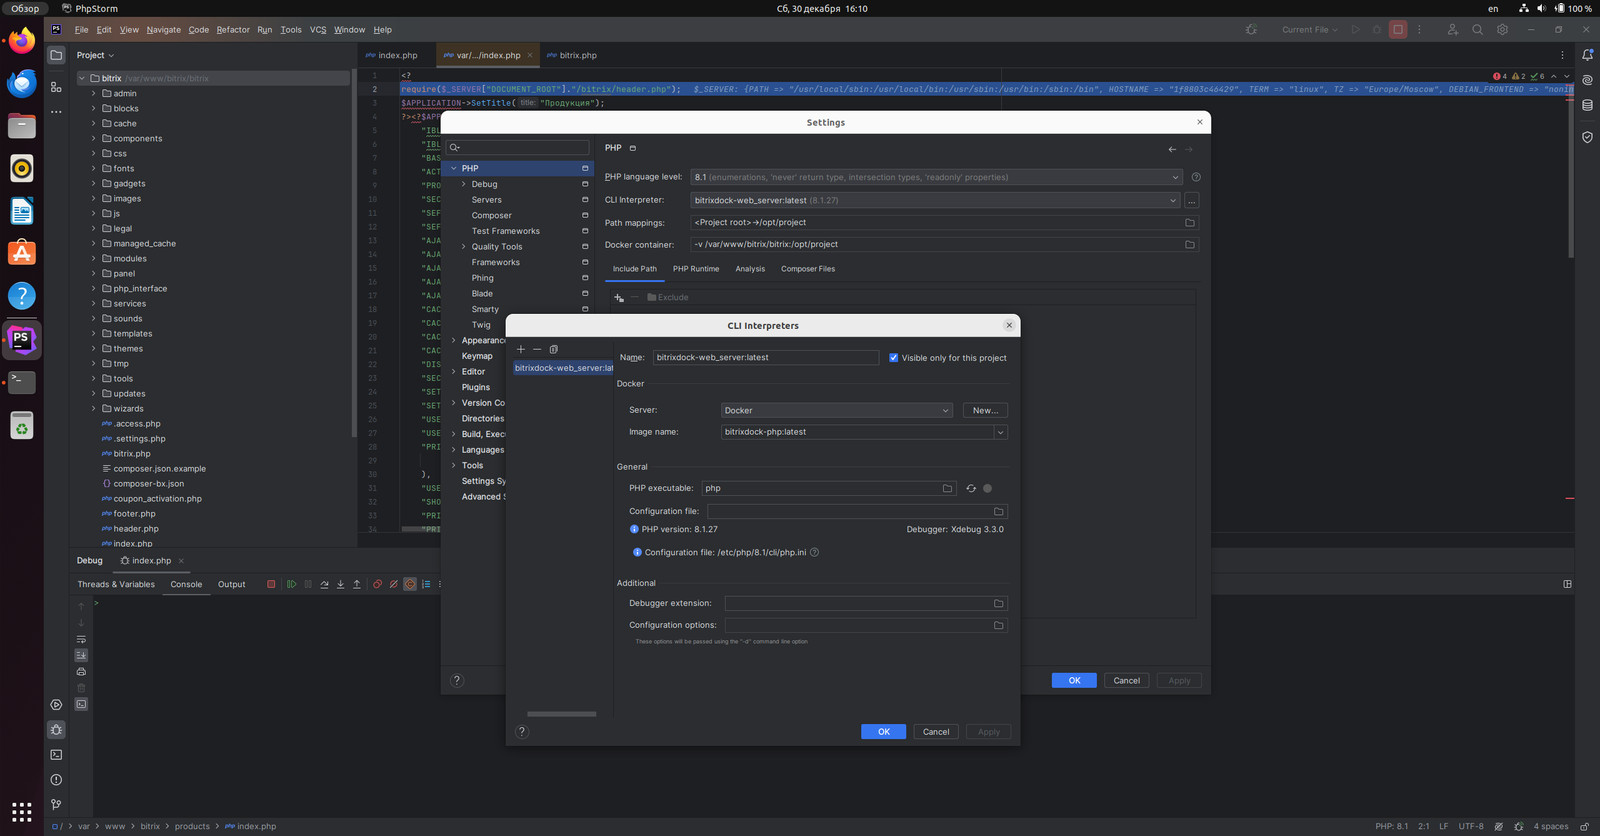Image resolution: width=1600 pixels, height=836 pixels.
Task: Browse folder icon in Configuration file field
Action: coord(998,511)
